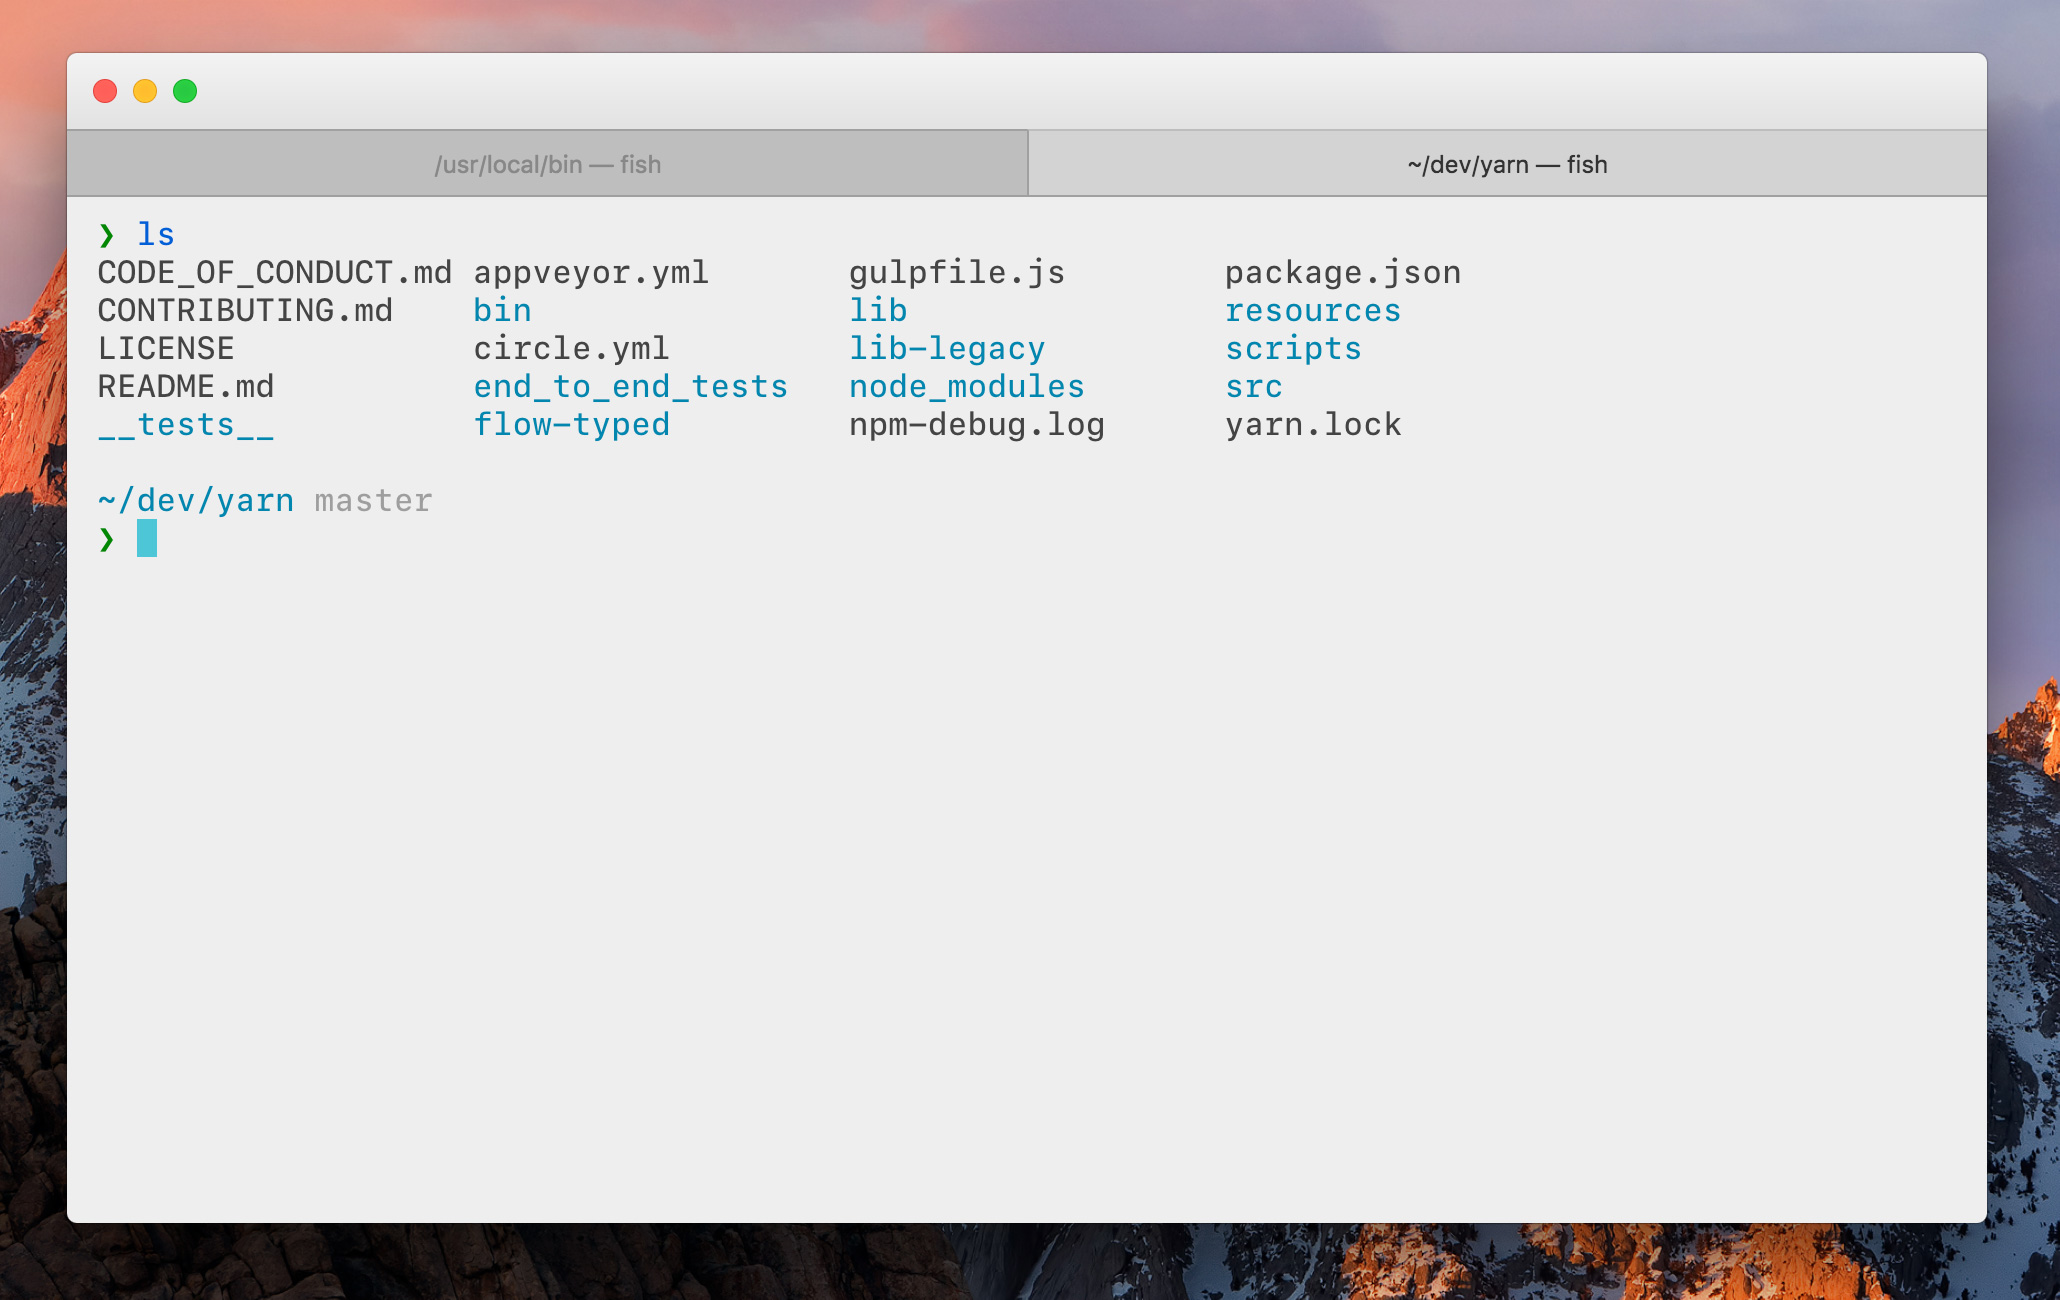2060x1300 pixels.
Task: Select the node_modules directory entry
Action: point(966,386)
